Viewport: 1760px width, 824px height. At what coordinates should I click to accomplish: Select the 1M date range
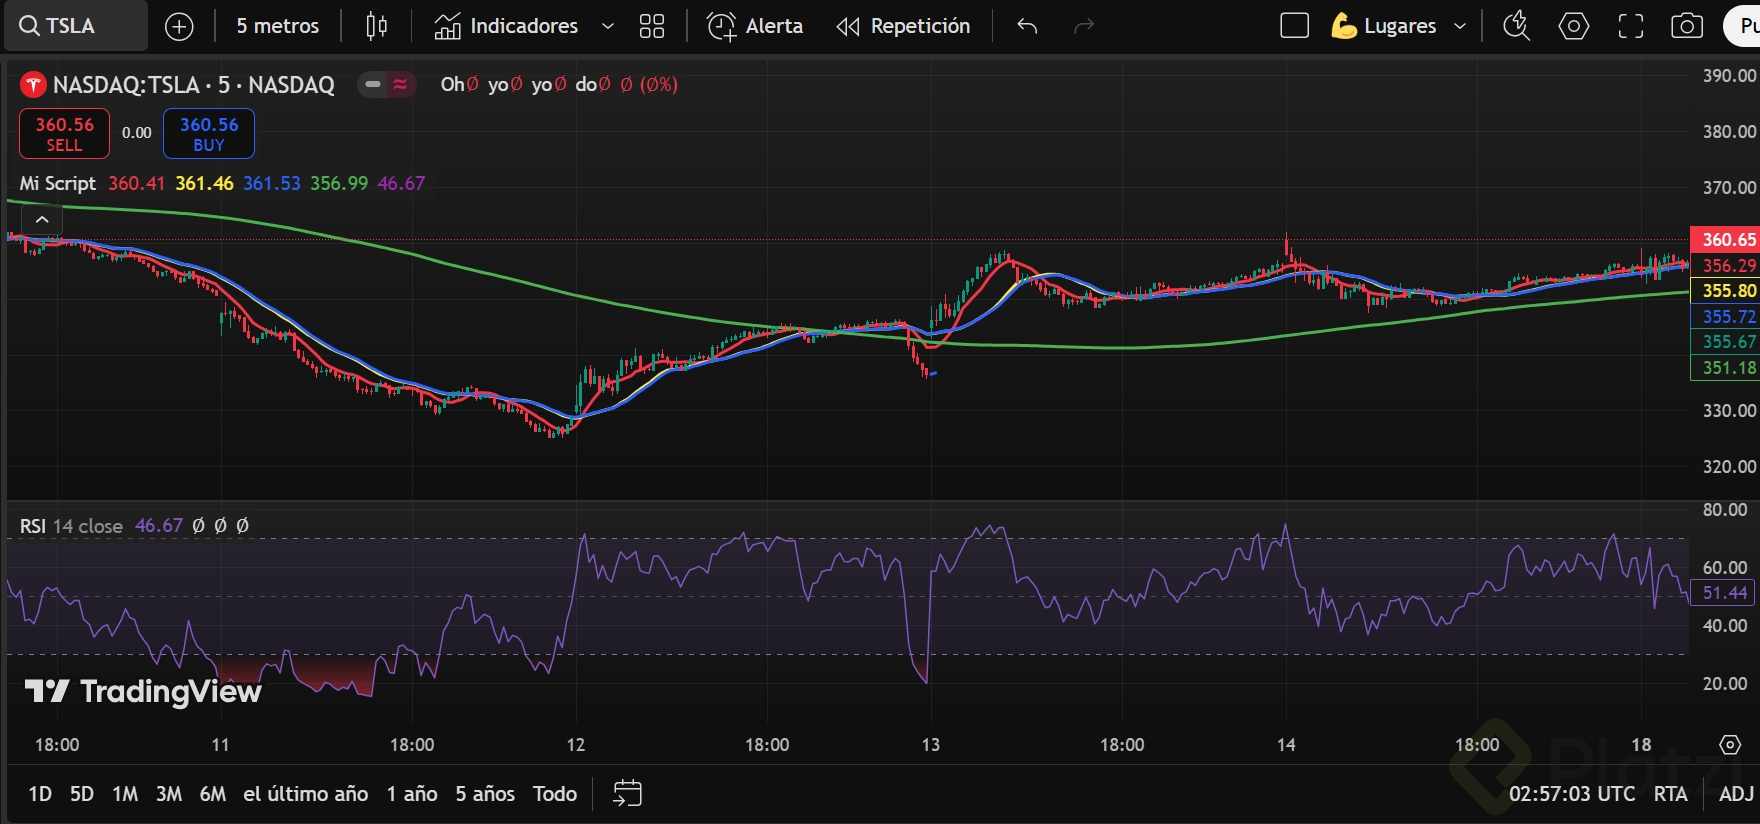125,794
